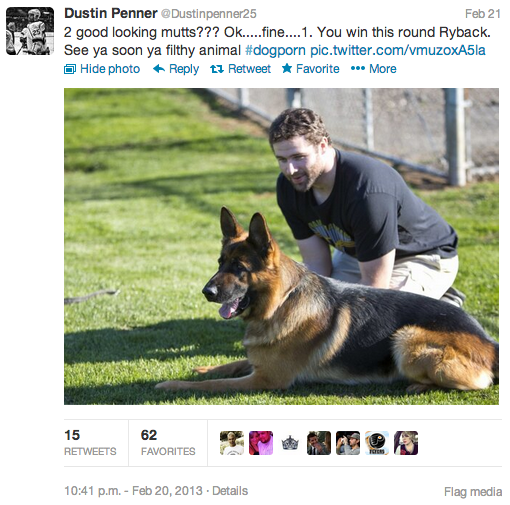510x505 pixels.
Task: Click the @Dustinpenner25 handle
Action: pyautogui.click(x=209, y=14)
